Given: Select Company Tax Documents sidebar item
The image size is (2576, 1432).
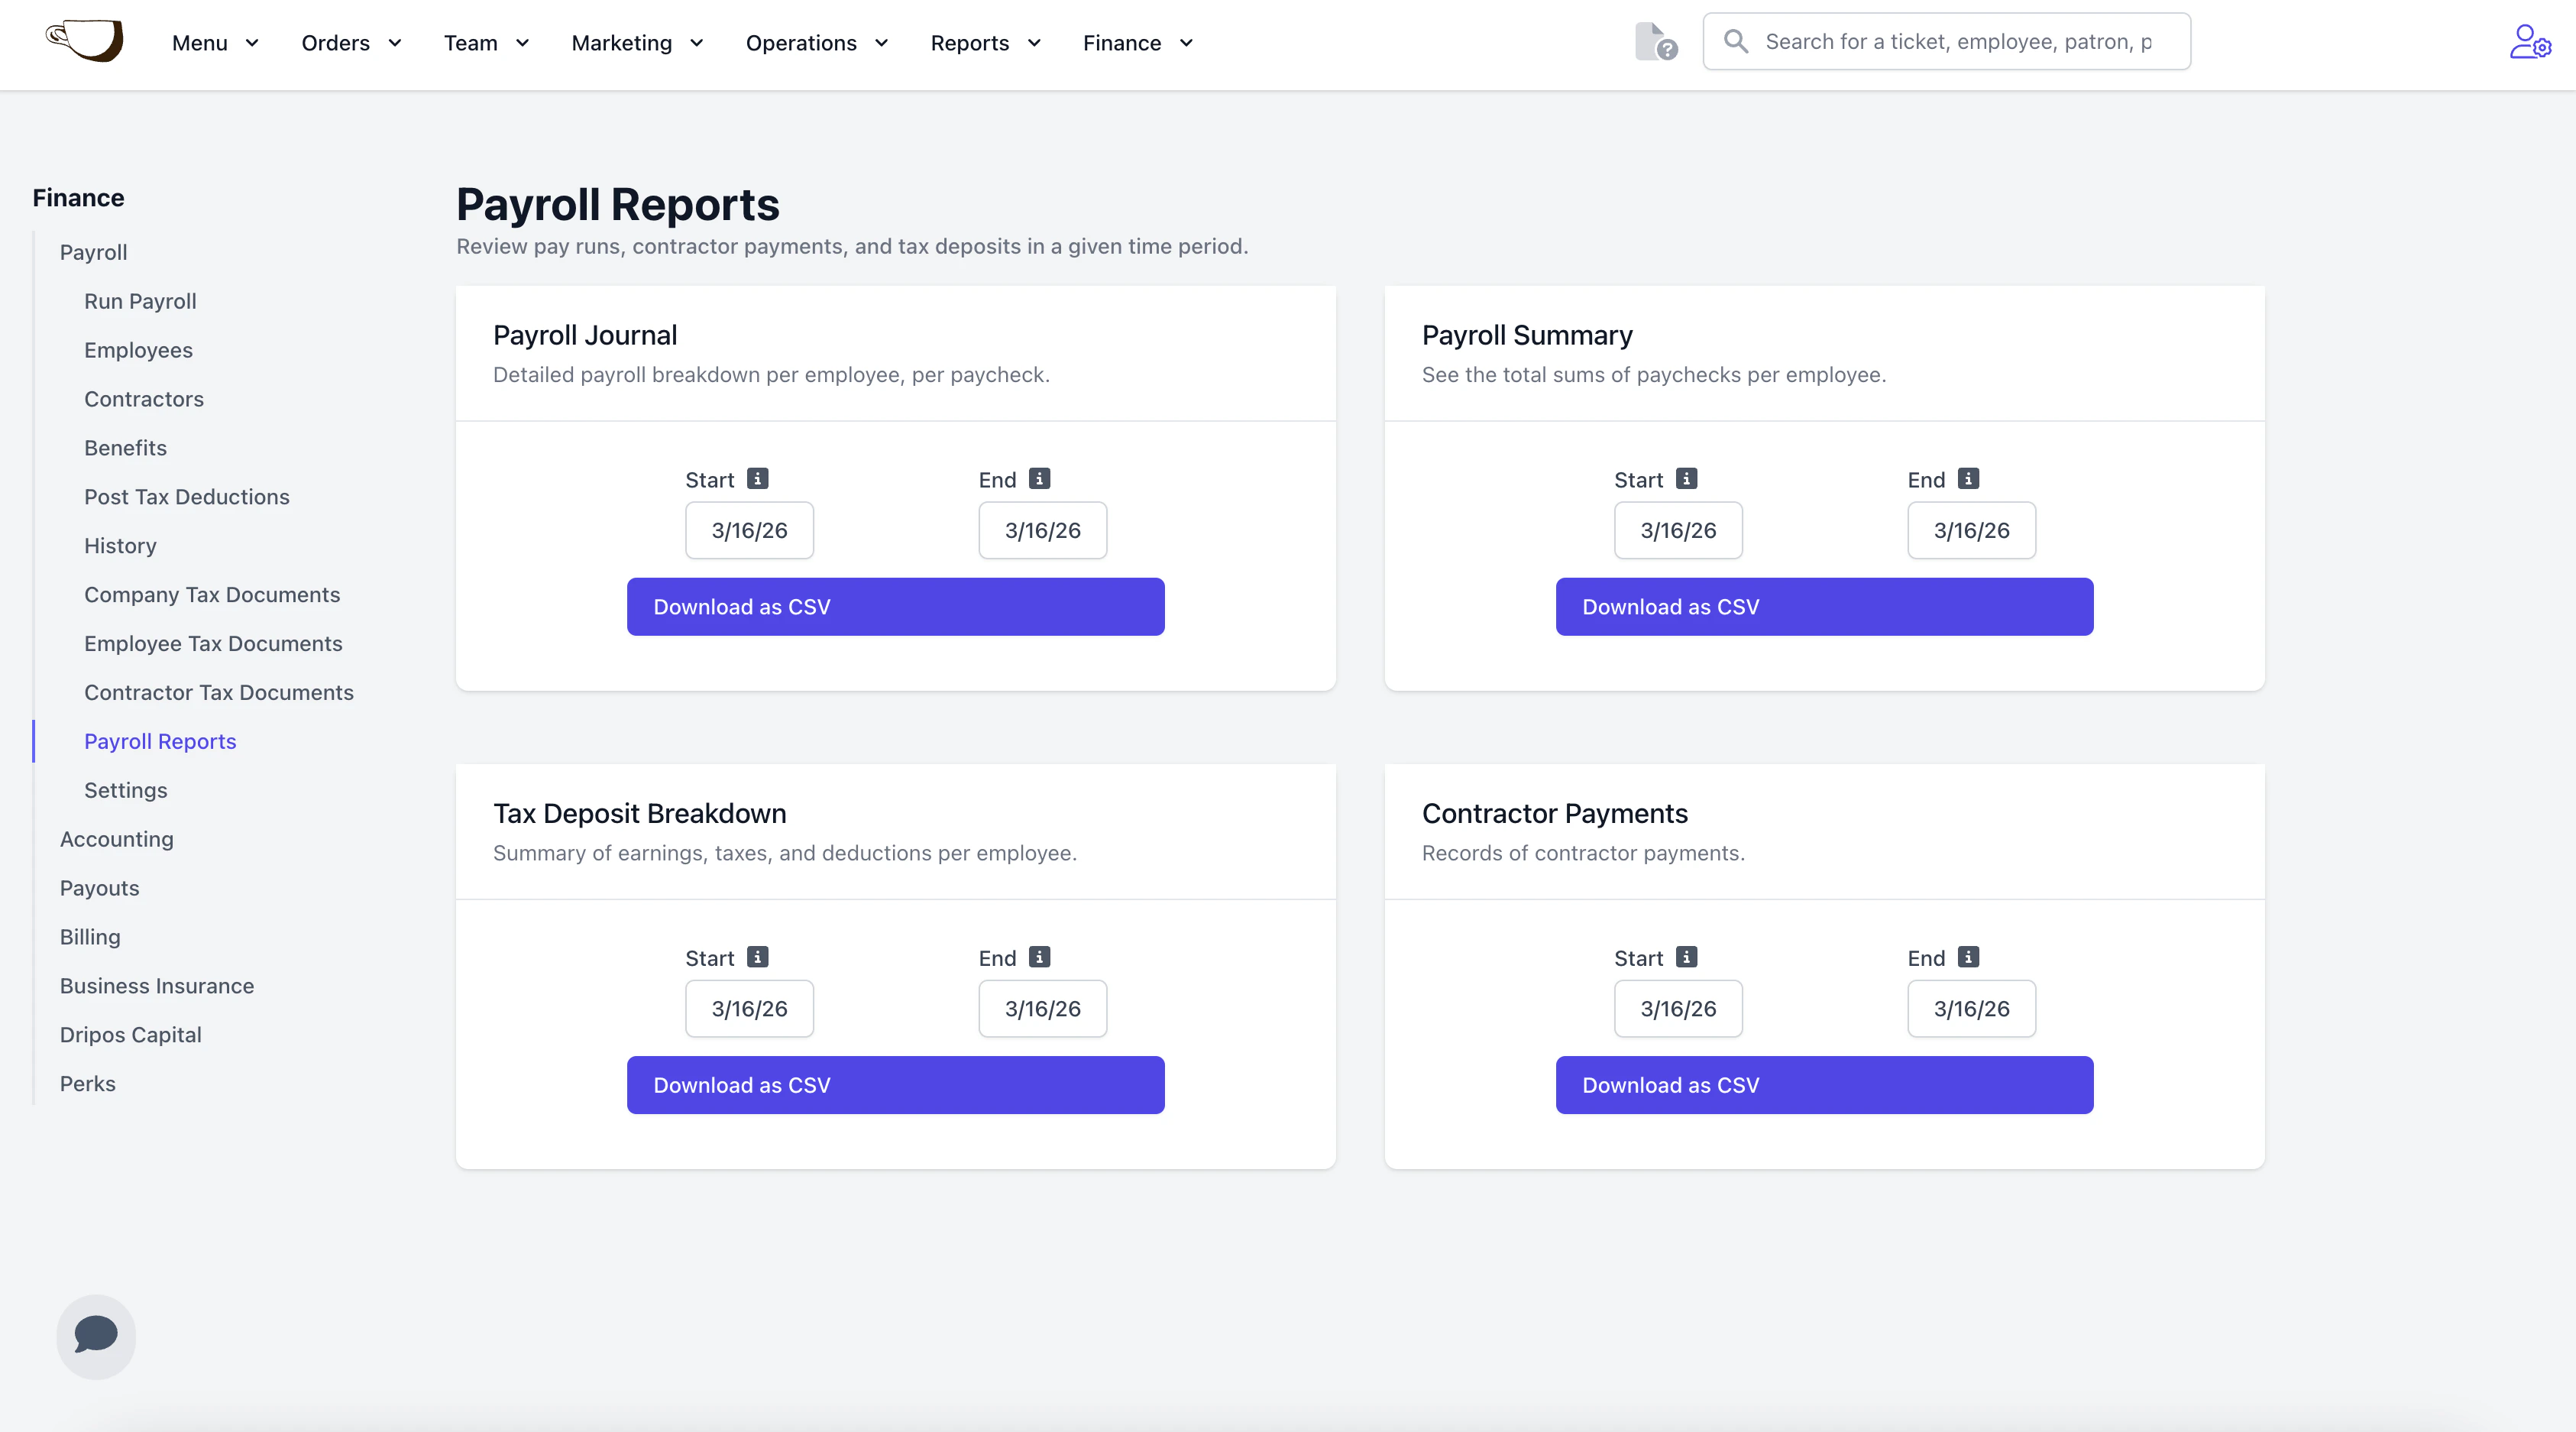Looking at the screenshot, I should pyautogui.click(x=212, y=595).
